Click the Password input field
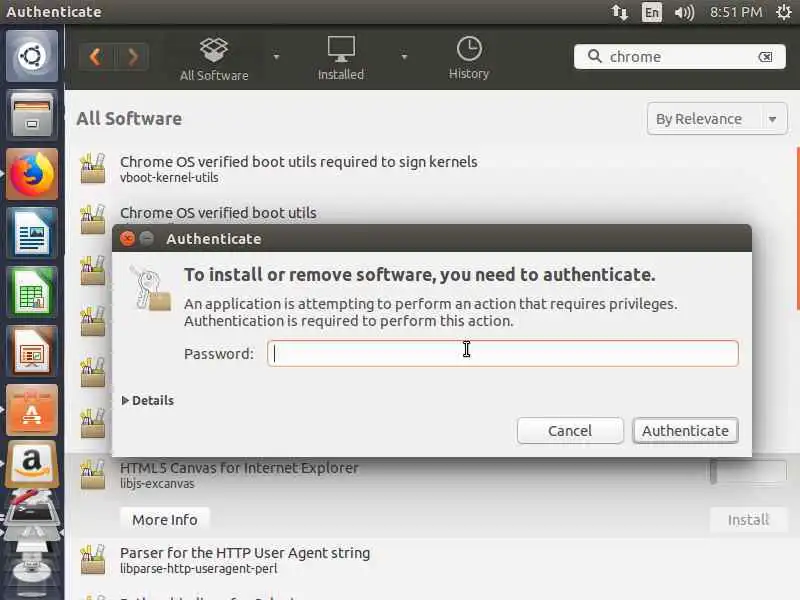Viewport: 800px width, 600px height. [x=503, y=353]
